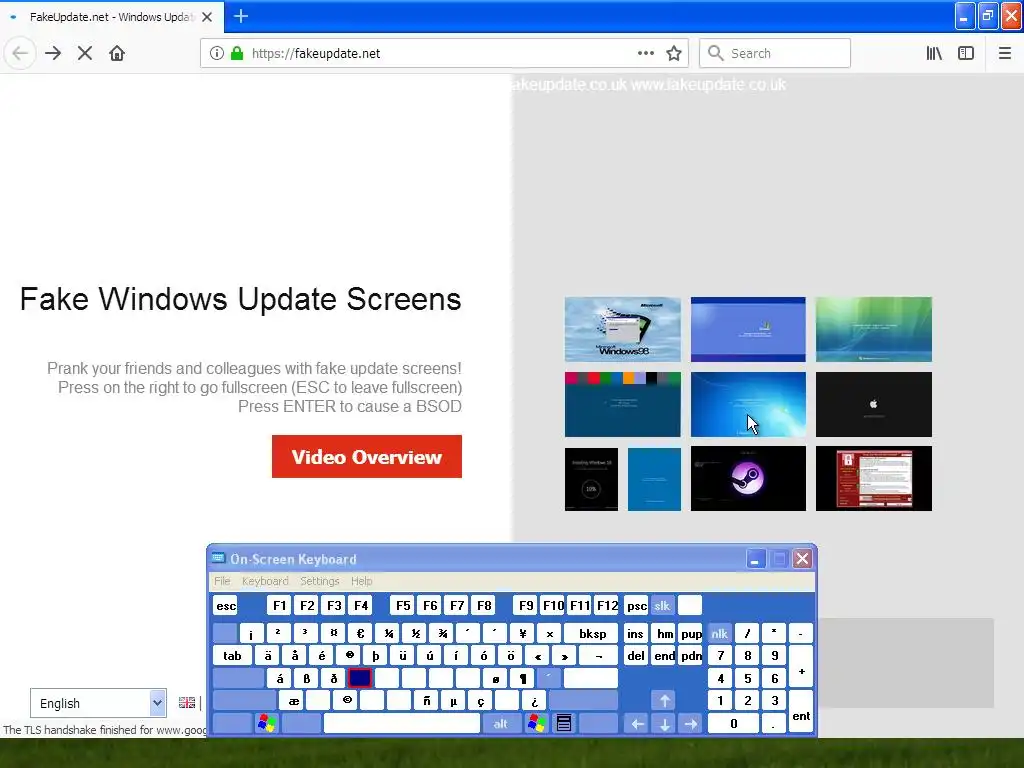Toggle the alt key on On-Screen Keyboard
The image size is (1024, 768).
pos(500,723)
